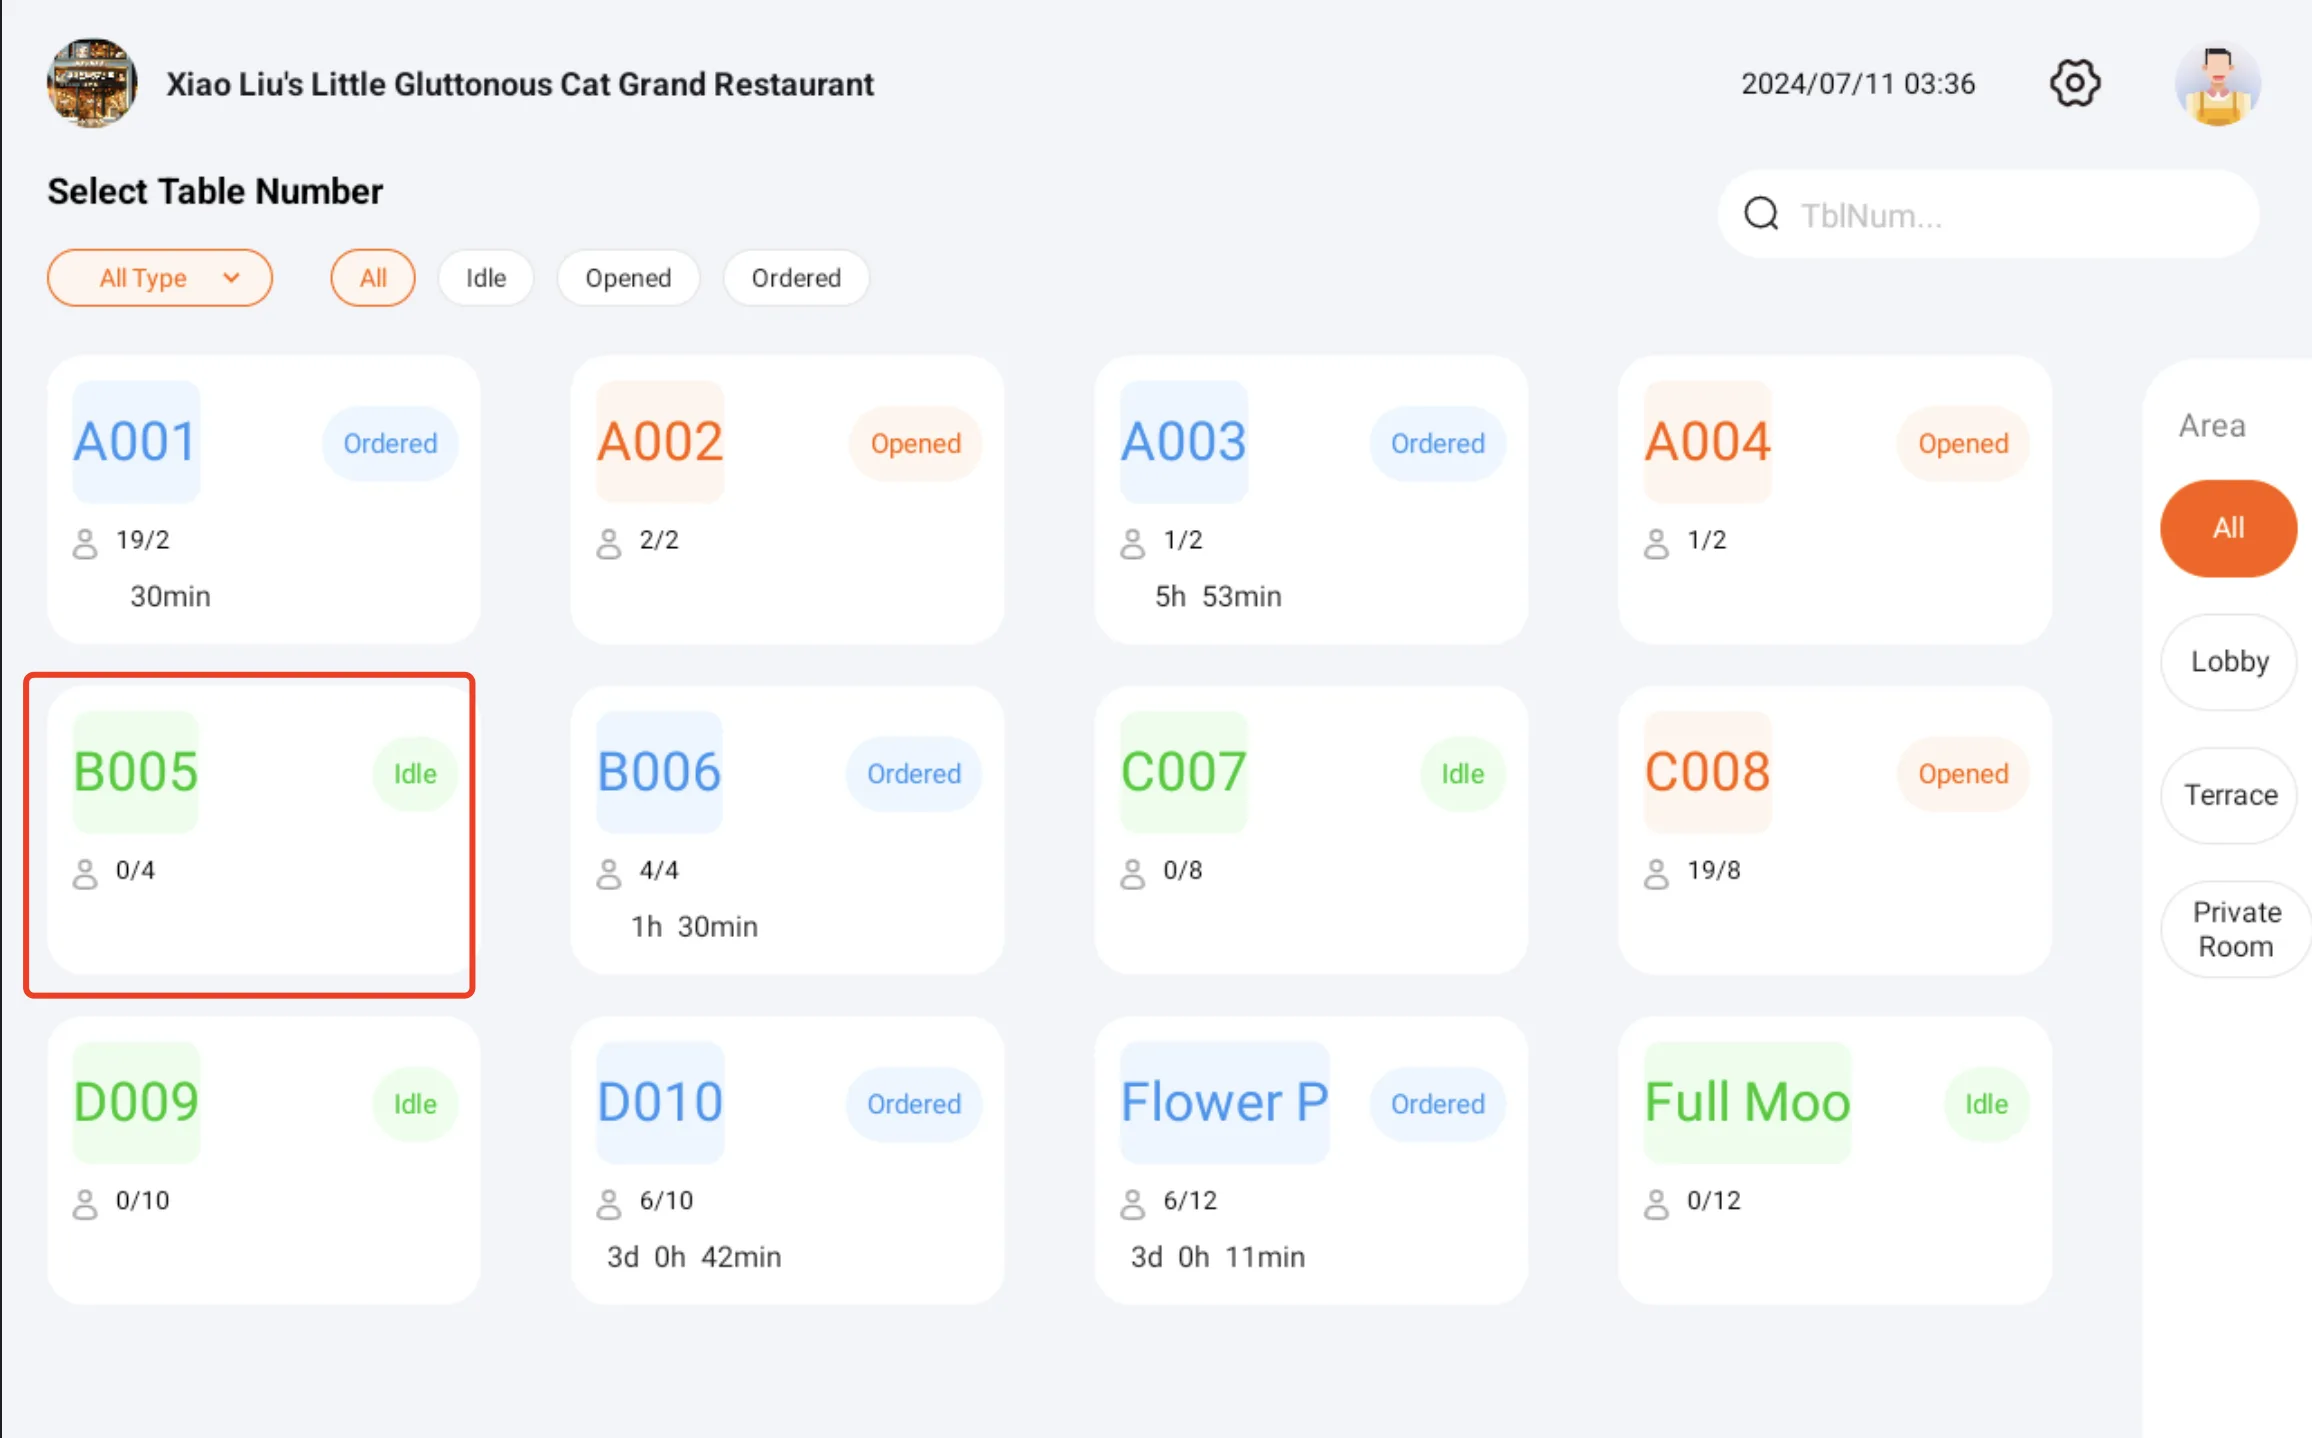Click the 30min duration on A001

click(170, 597)
